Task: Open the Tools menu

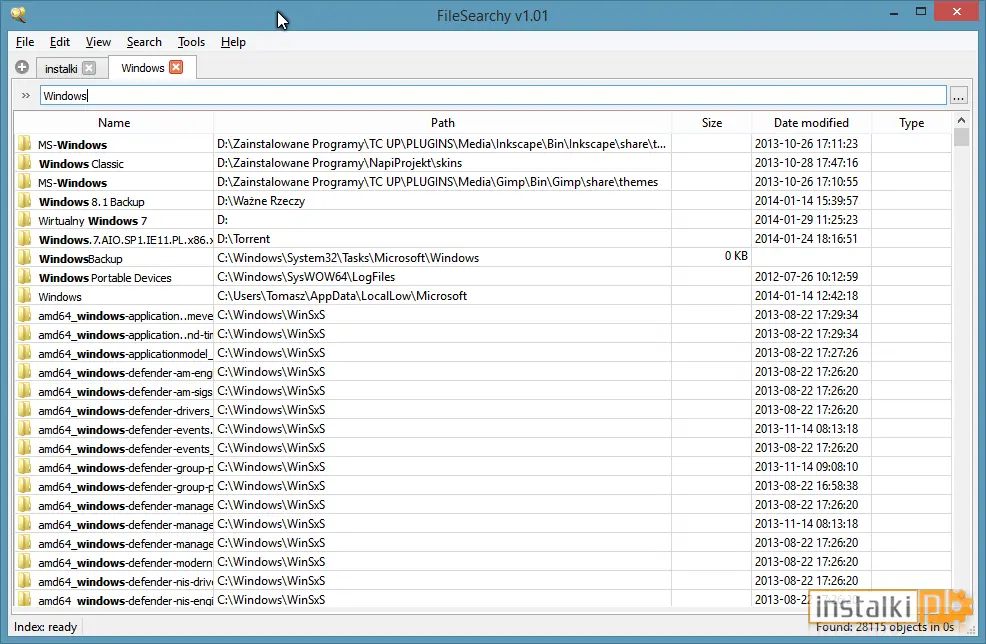Action: pyautogui.click(x=191, y=42)
